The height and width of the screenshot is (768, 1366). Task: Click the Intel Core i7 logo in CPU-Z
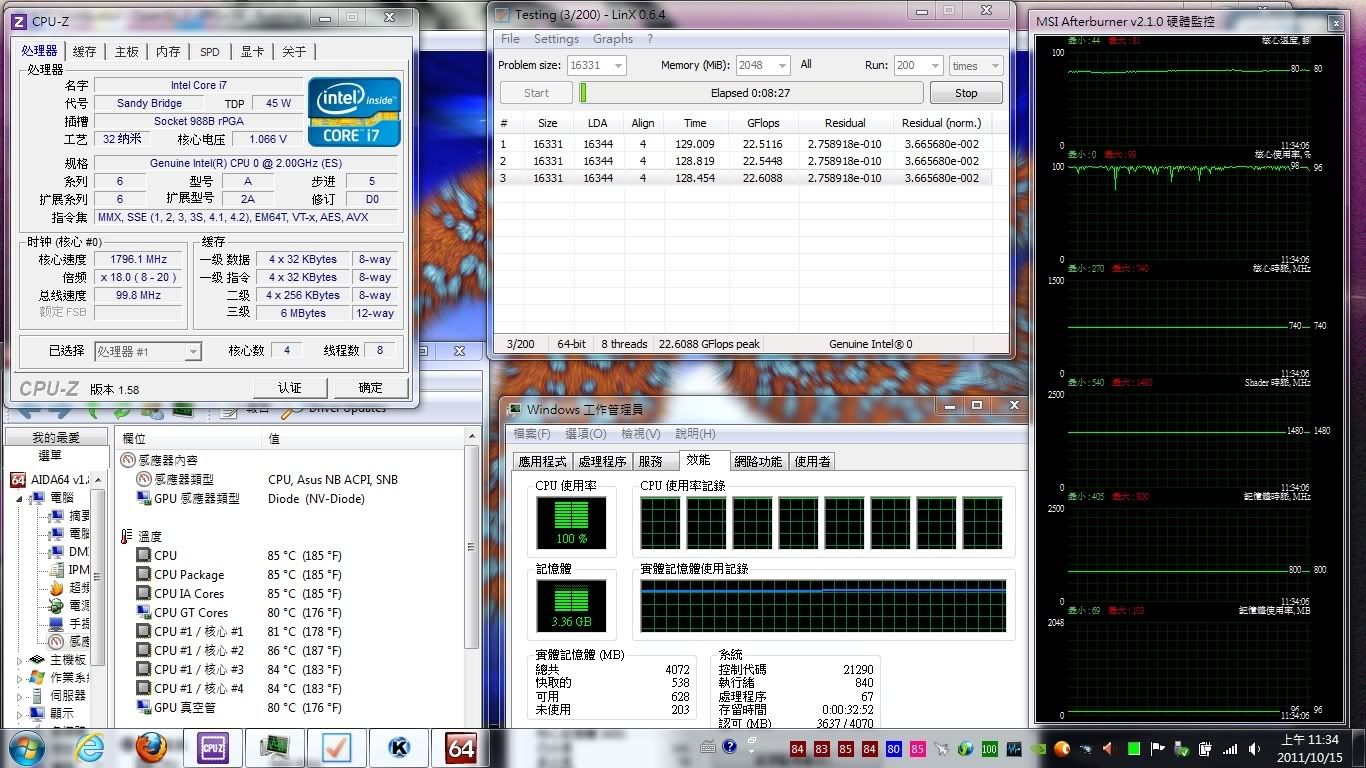pyautogui.click(x=354, y=112)
